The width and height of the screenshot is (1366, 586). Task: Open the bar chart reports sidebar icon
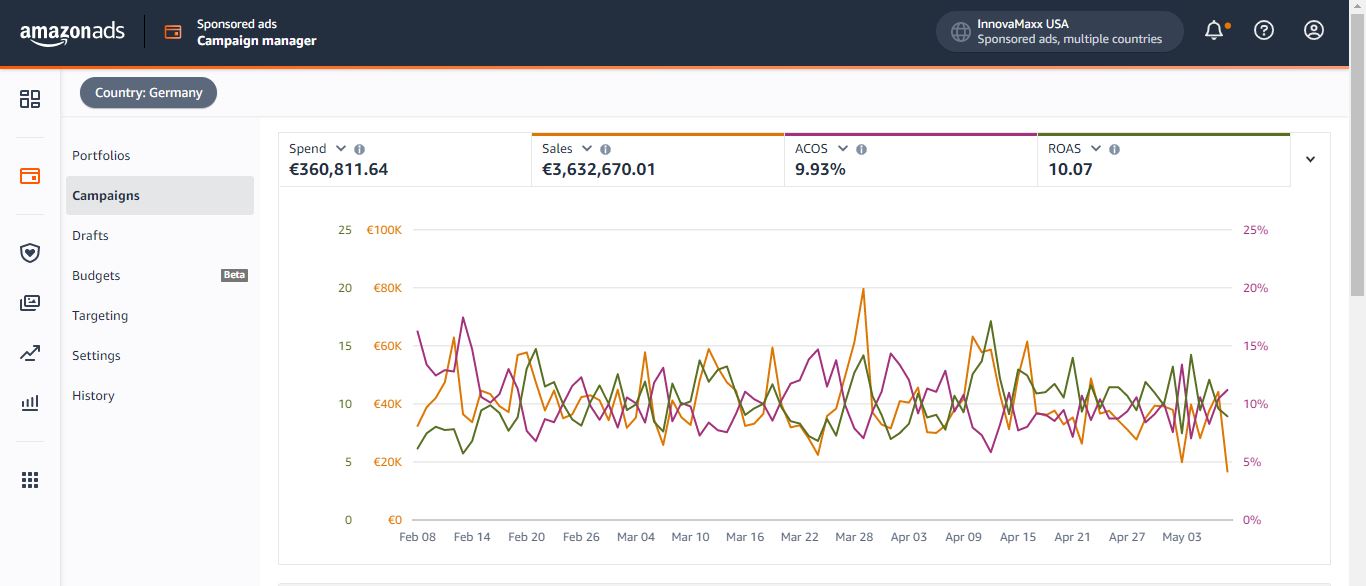pos(30,403)
